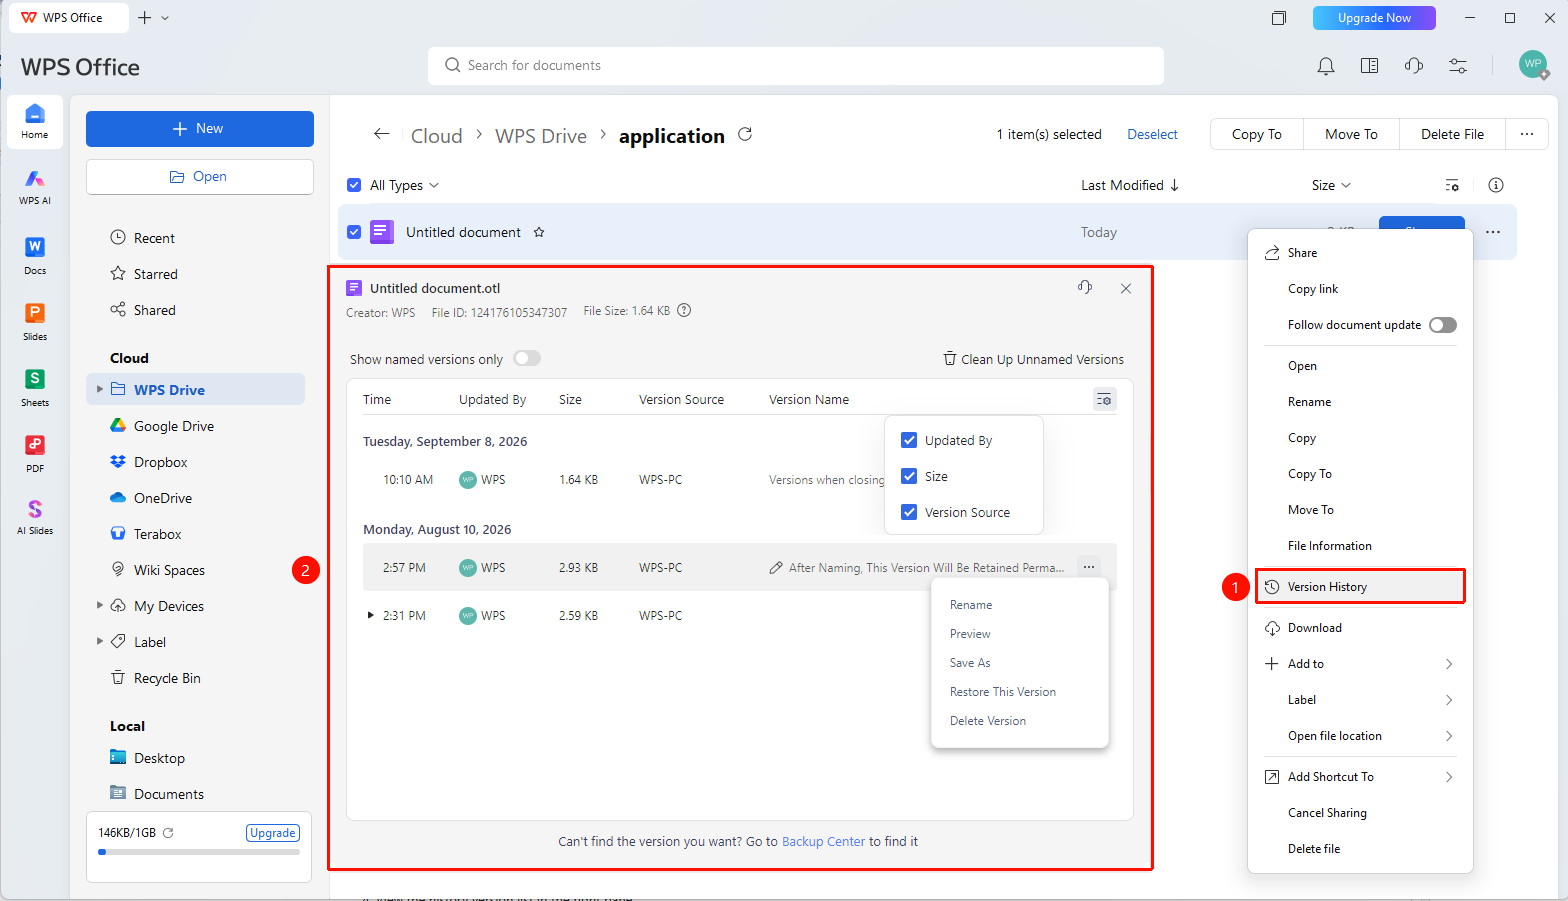
Task: Open the Sheets app in sidebar
Action: [35, 387]
